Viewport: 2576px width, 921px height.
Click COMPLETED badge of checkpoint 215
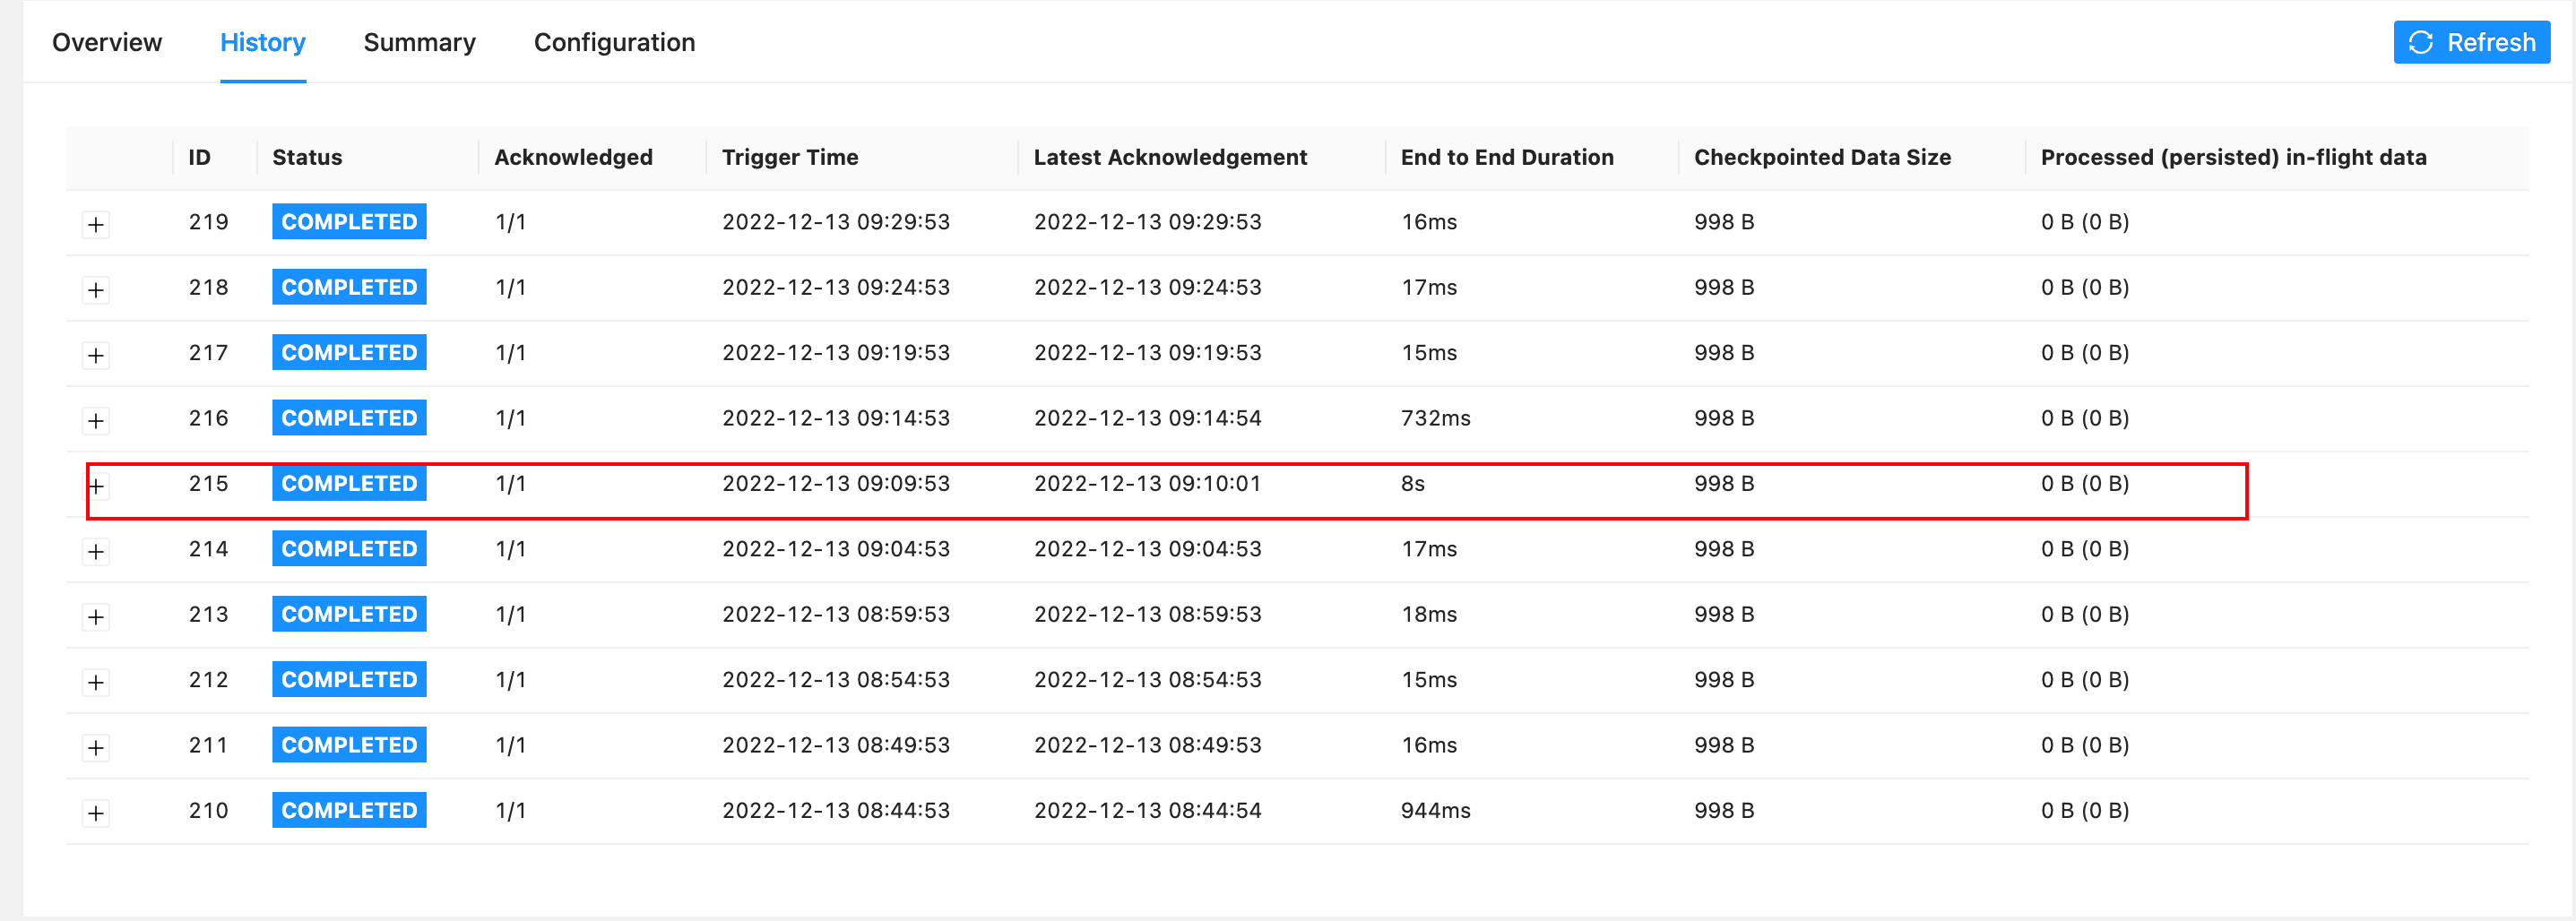349,483
